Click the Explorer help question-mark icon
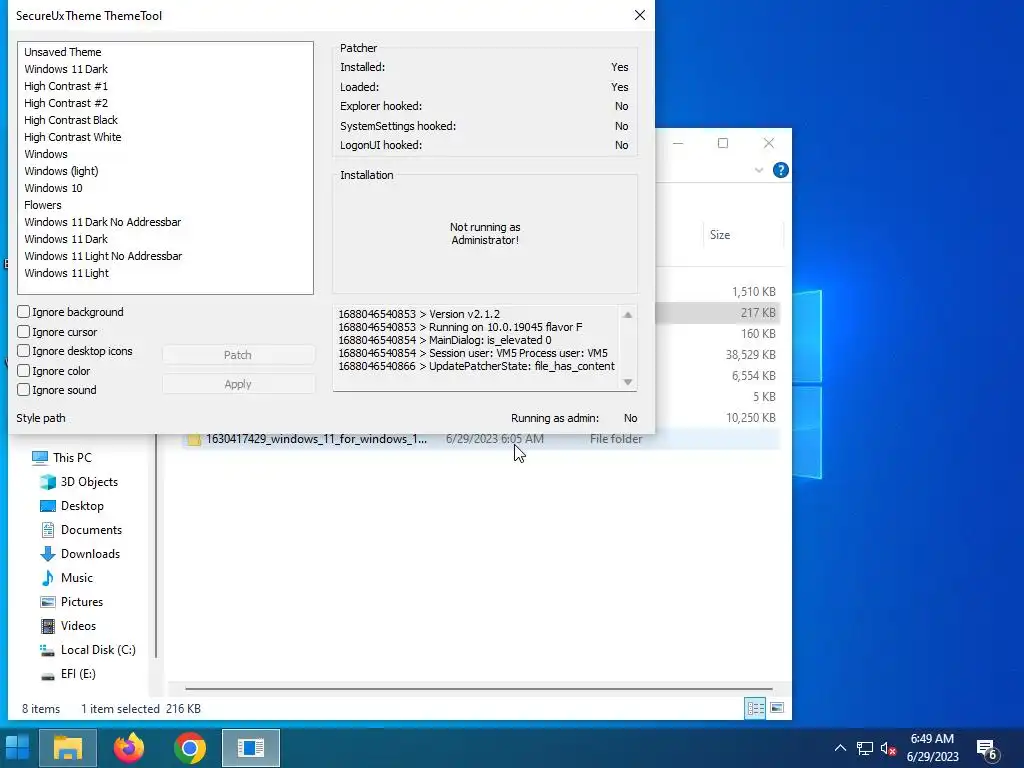Viewport: 1024px width, 768px height. click(780, 170)
